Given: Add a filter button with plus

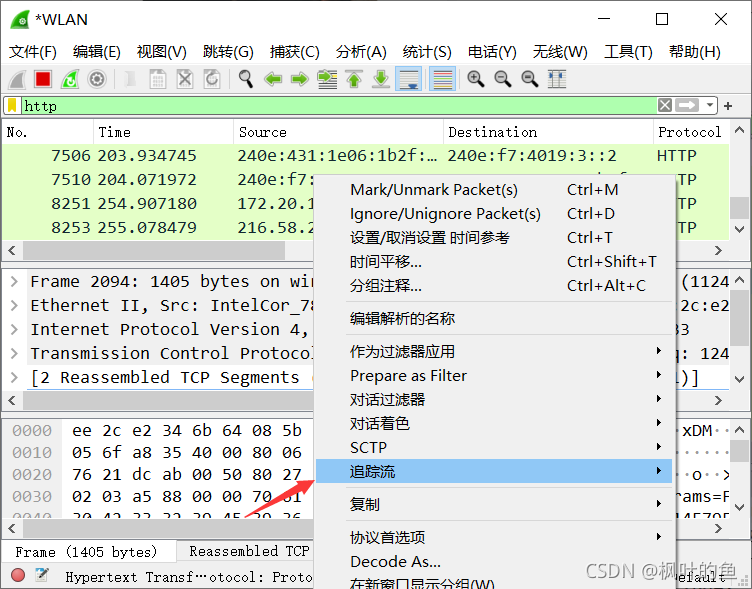Looking at the screenshot, I should pos(728,106).
